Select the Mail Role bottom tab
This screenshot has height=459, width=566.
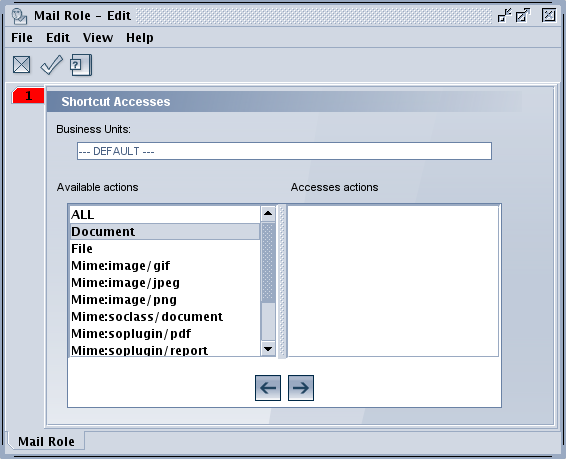coord(46,441)
